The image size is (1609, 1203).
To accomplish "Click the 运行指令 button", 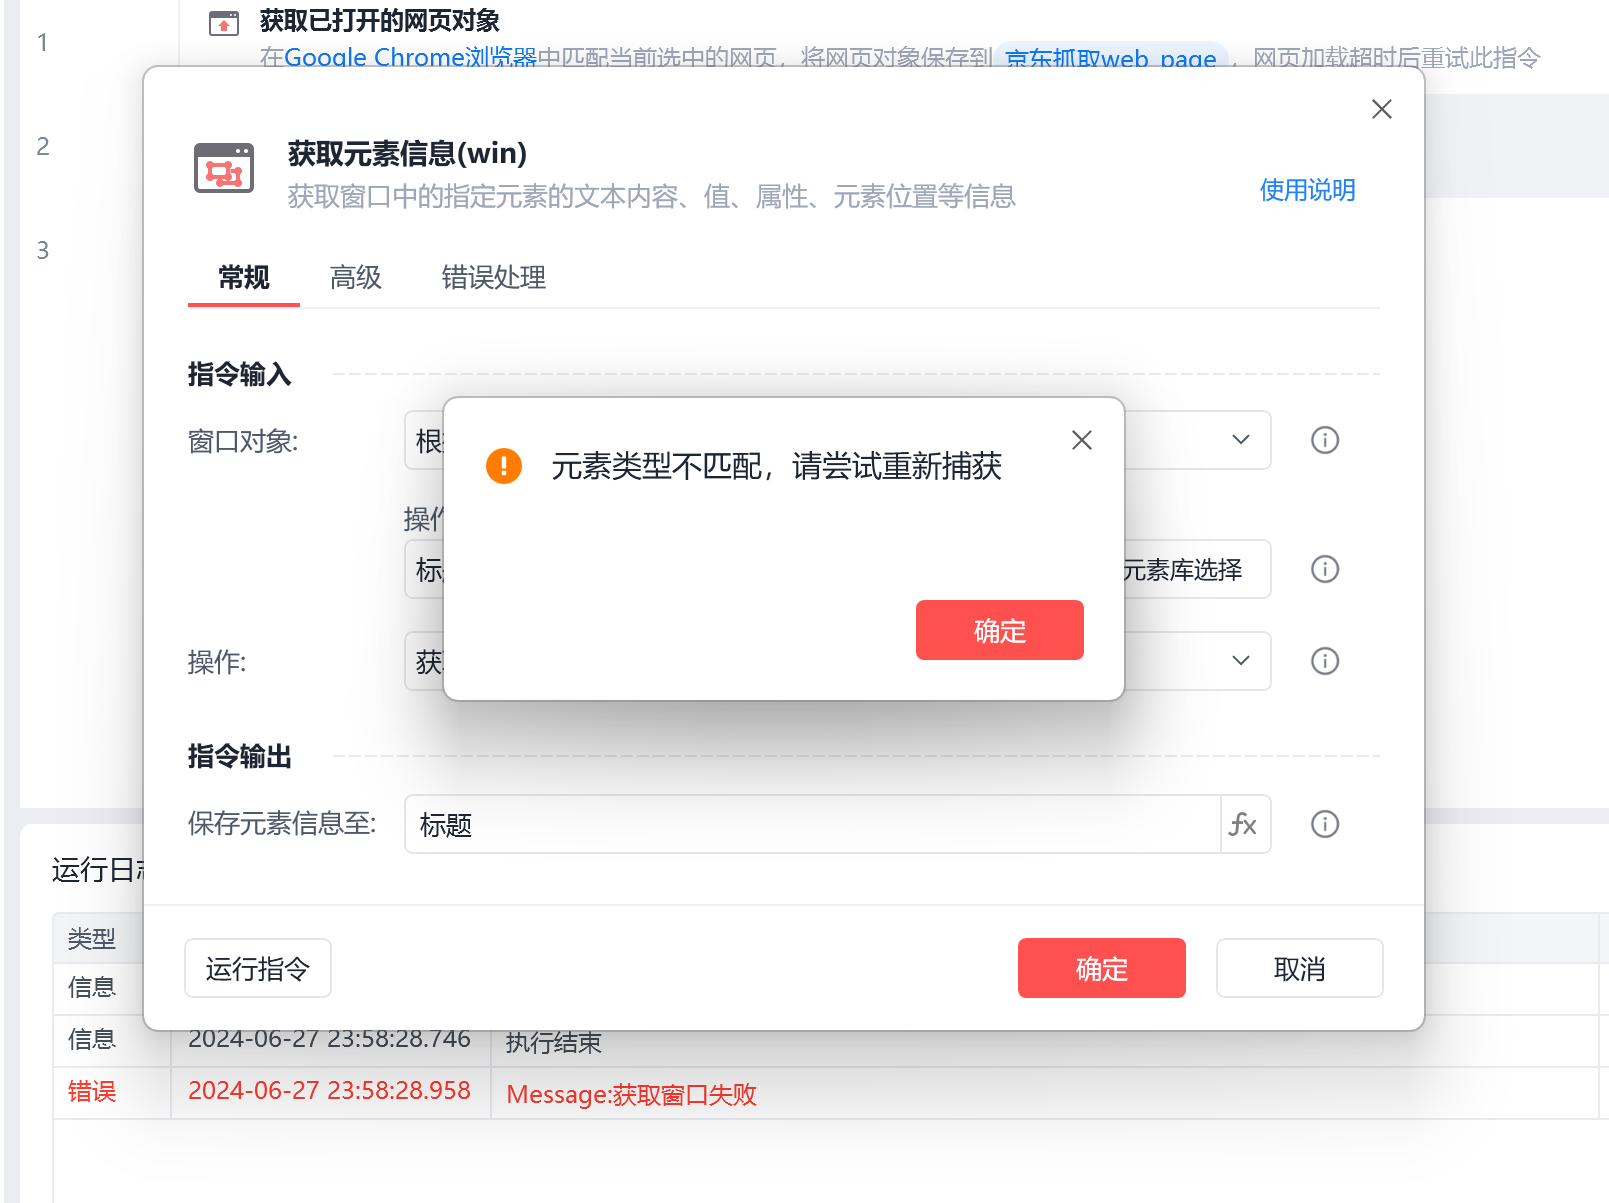I will [x=258, y=968].
